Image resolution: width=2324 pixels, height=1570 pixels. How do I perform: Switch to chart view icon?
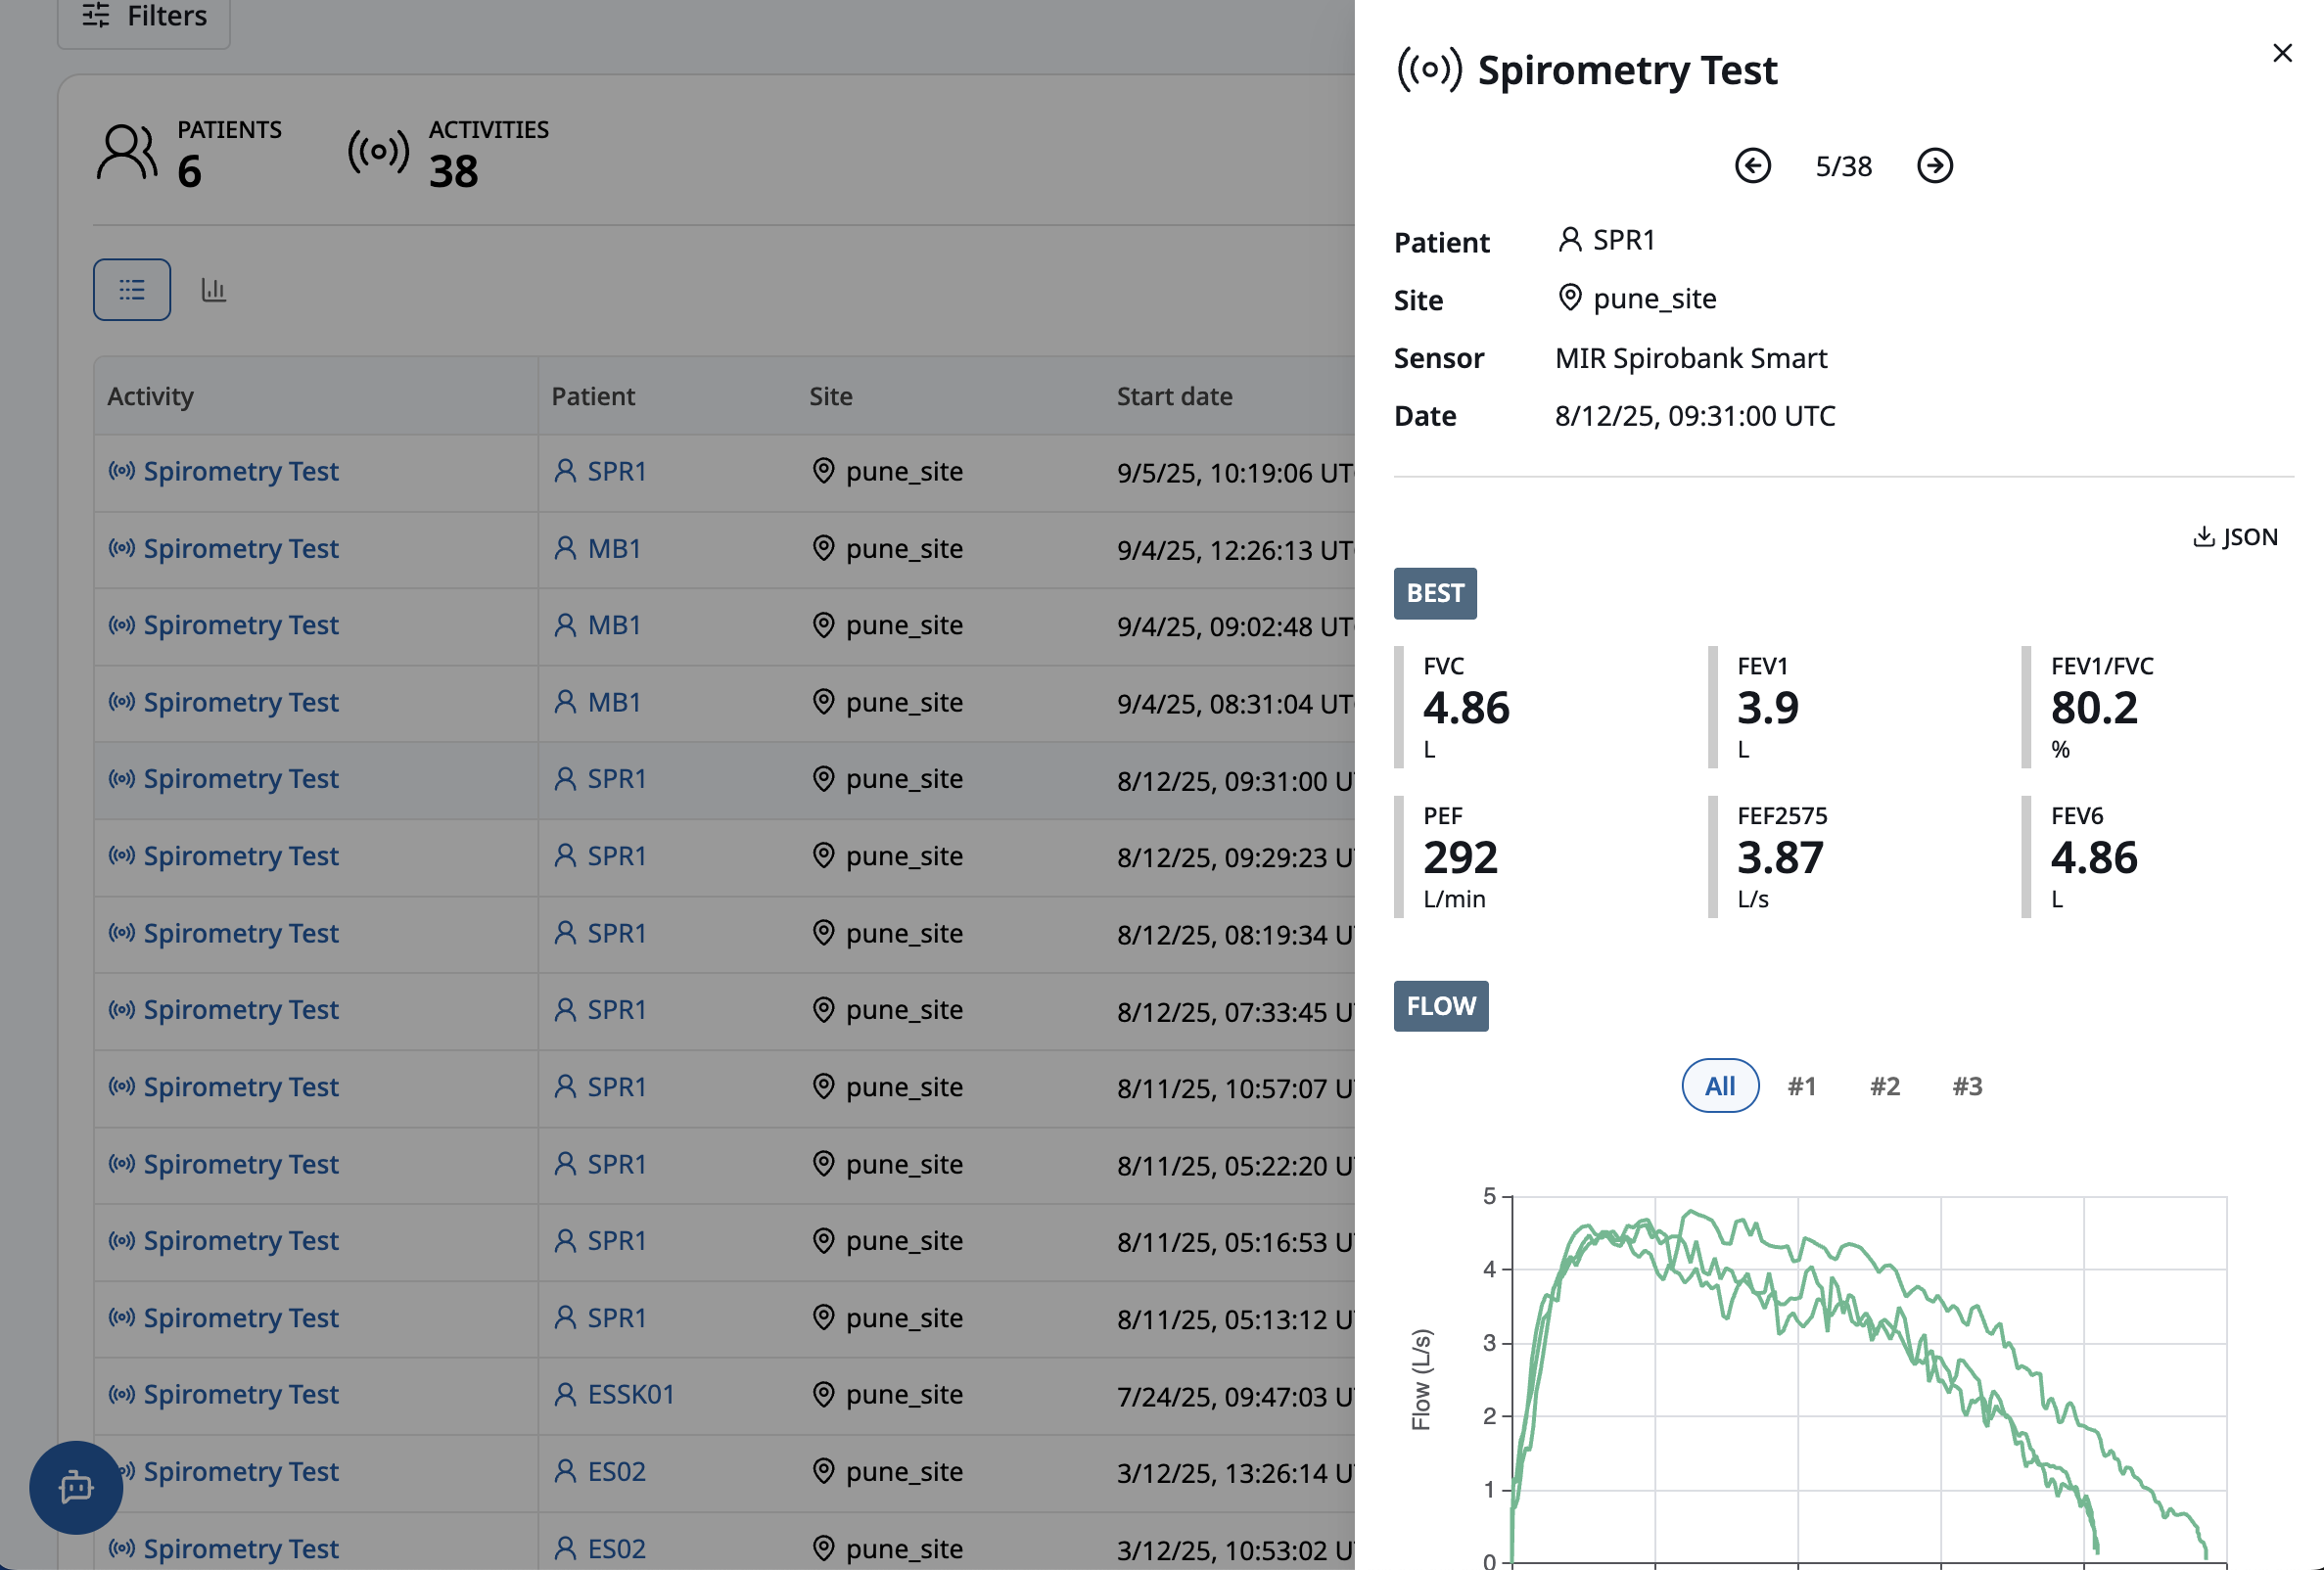click(213, 290)
